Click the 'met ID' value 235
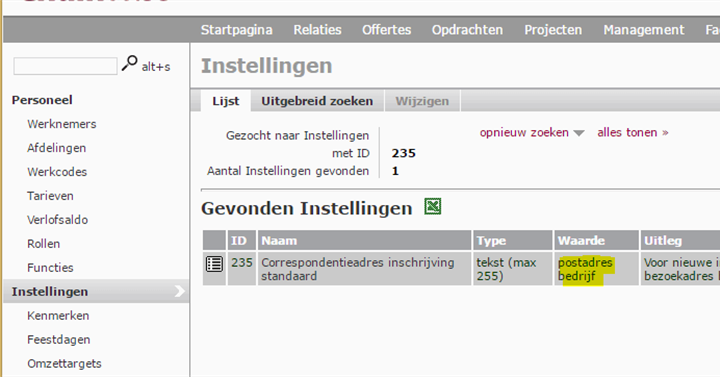This screenshot has width=720, height=377. (404, 153)
